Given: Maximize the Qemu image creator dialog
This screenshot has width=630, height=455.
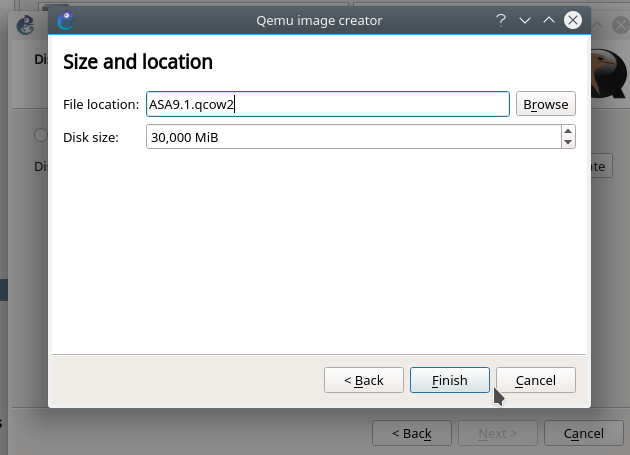Looking at the screenshot, I should click(x=548, y=20).
